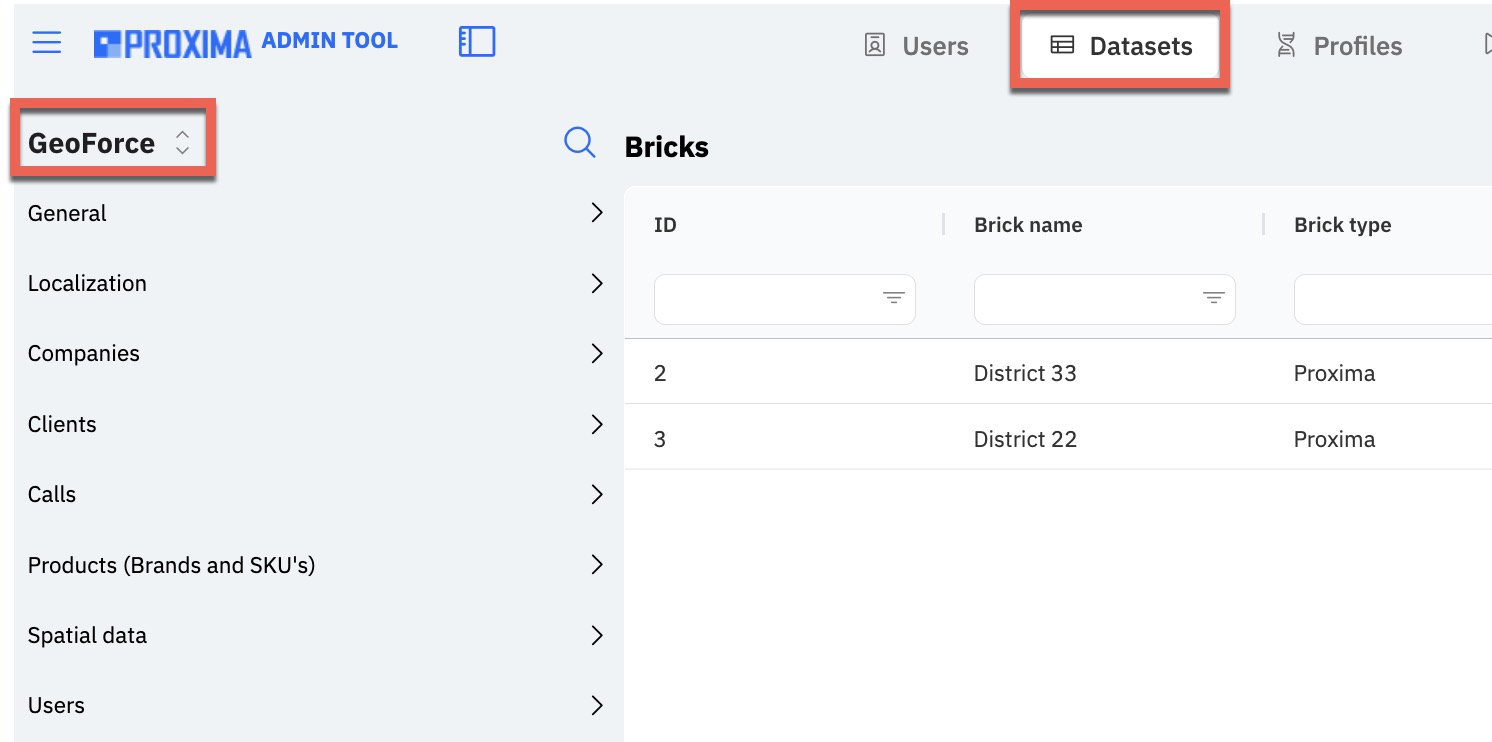Sort by the Brick name column header
This screenshot has width=1492, height=742.
[1028, 225]
